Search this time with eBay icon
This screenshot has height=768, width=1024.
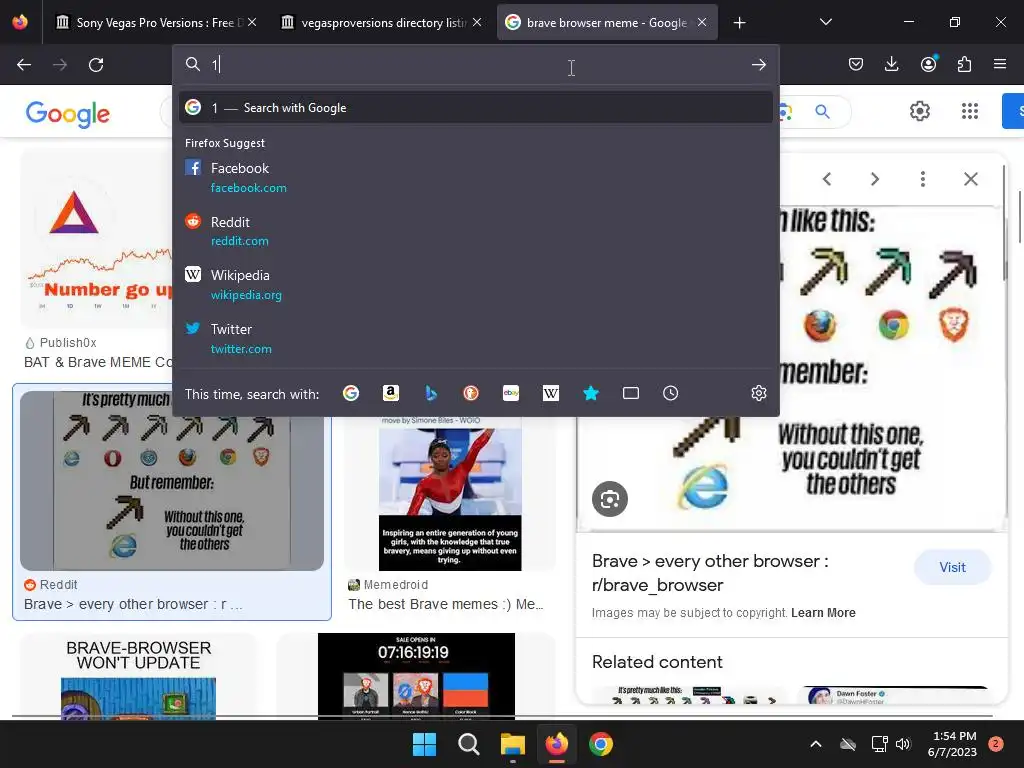tap(511, 393)
